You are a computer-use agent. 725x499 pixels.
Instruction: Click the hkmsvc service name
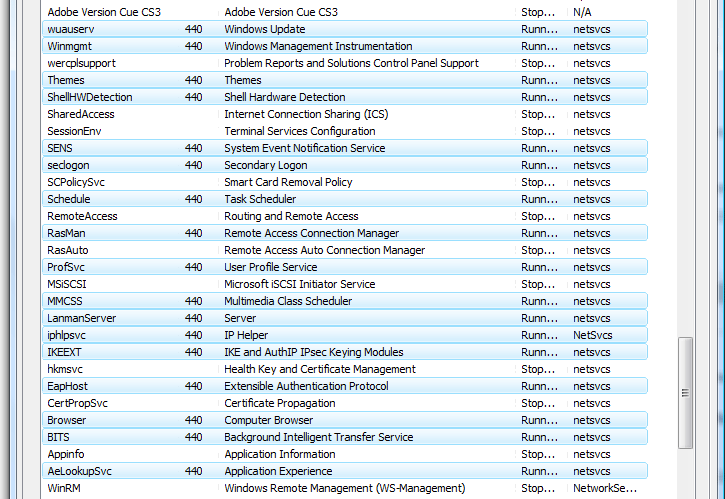tap(65, 370)
